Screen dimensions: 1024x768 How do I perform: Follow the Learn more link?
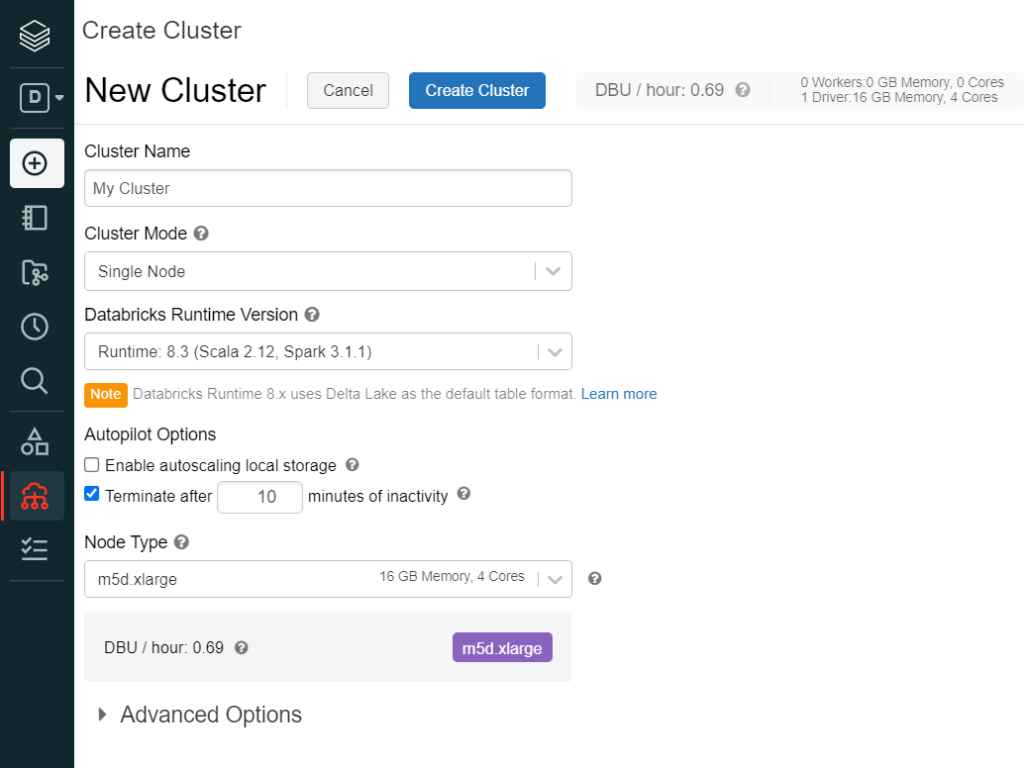pos(618,394)
